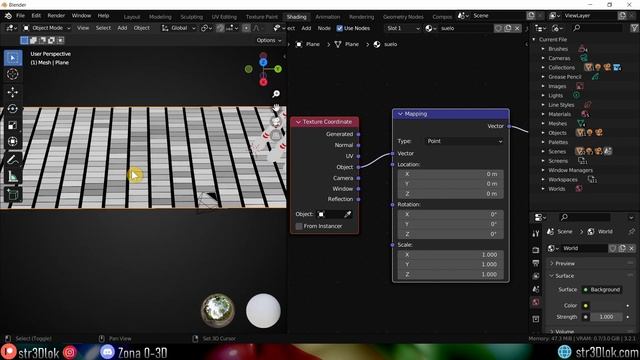Collapse the Mapping node
The image size is (640, 360).
click(x=400, y=114)
